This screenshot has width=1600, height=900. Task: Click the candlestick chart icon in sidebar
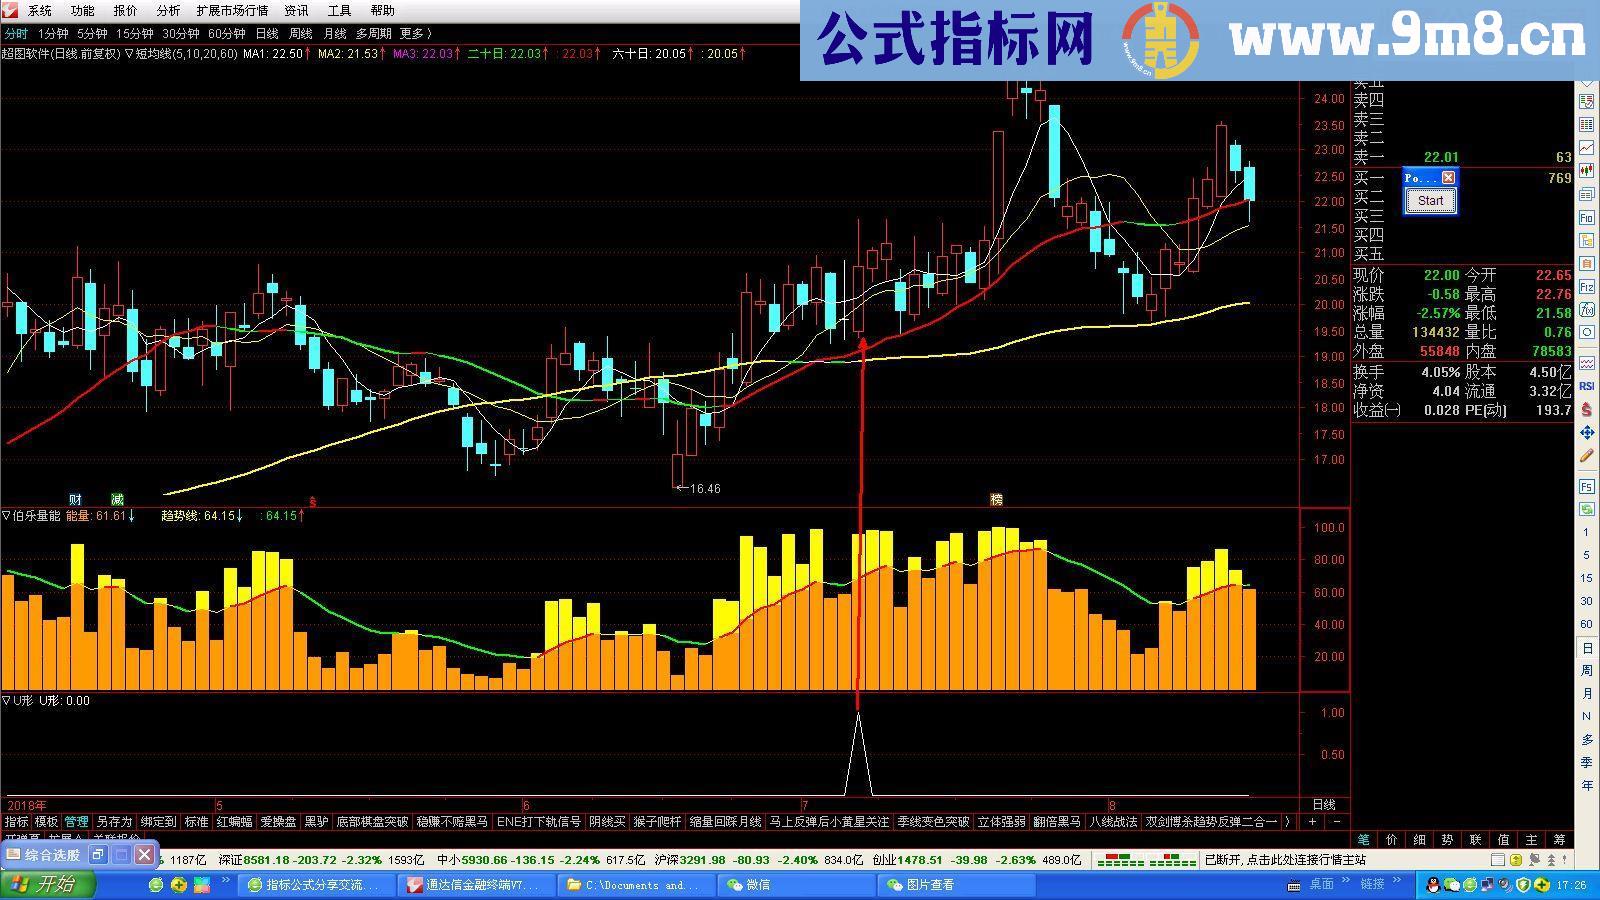point(1586,168)
